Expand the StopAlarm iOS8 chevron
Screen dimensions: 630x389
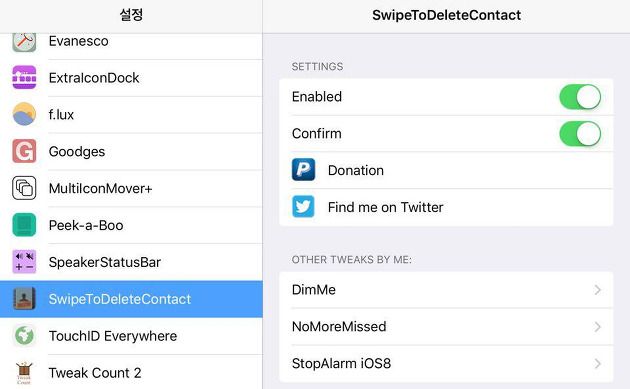[598, 364]
